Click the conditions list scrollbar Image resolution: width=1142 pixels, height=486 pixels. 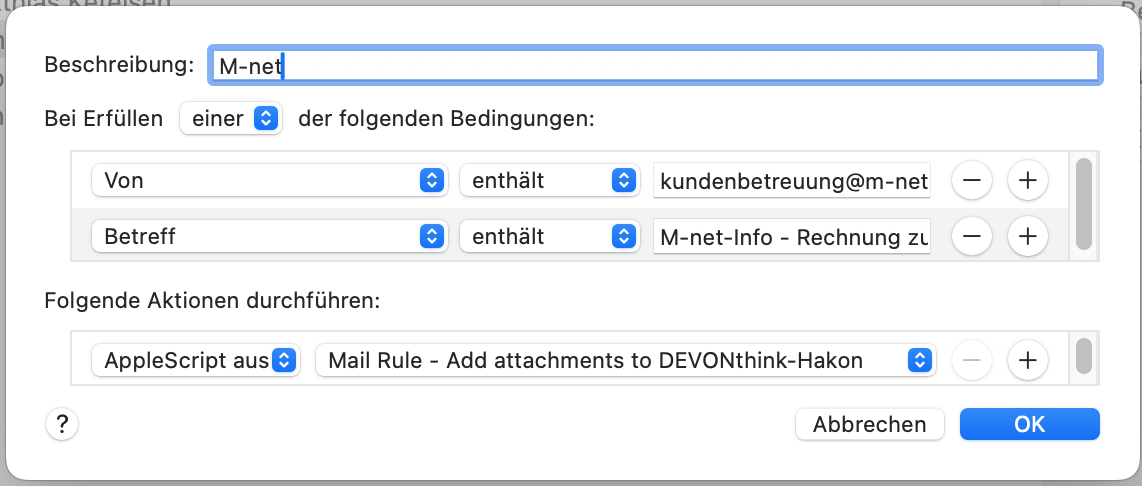tap(1083, 205)
